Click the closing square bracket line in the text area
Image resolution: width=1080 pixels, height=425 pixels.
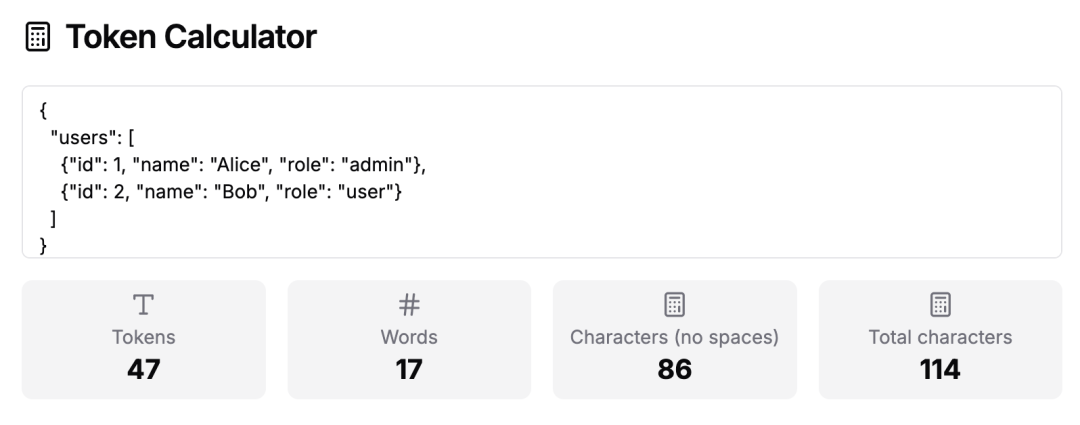point(52,218)
